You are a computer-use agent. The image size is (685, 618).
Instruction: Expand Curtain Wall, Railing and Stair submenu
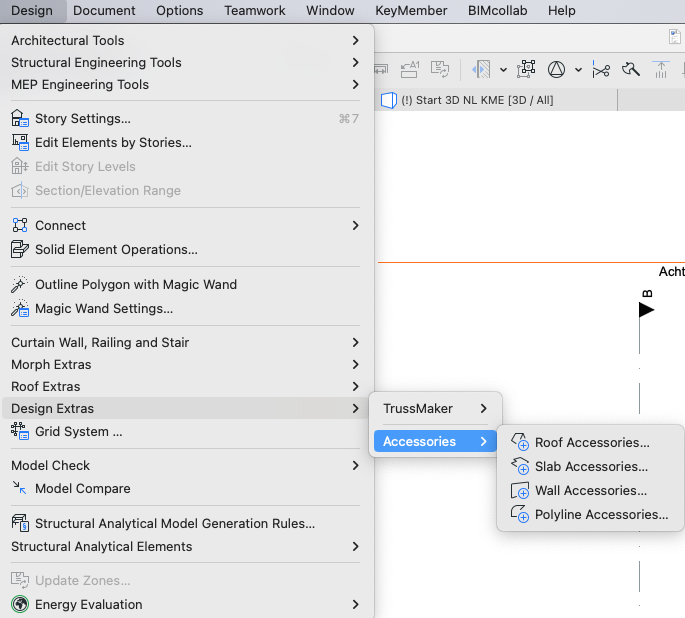click(356, 342)
